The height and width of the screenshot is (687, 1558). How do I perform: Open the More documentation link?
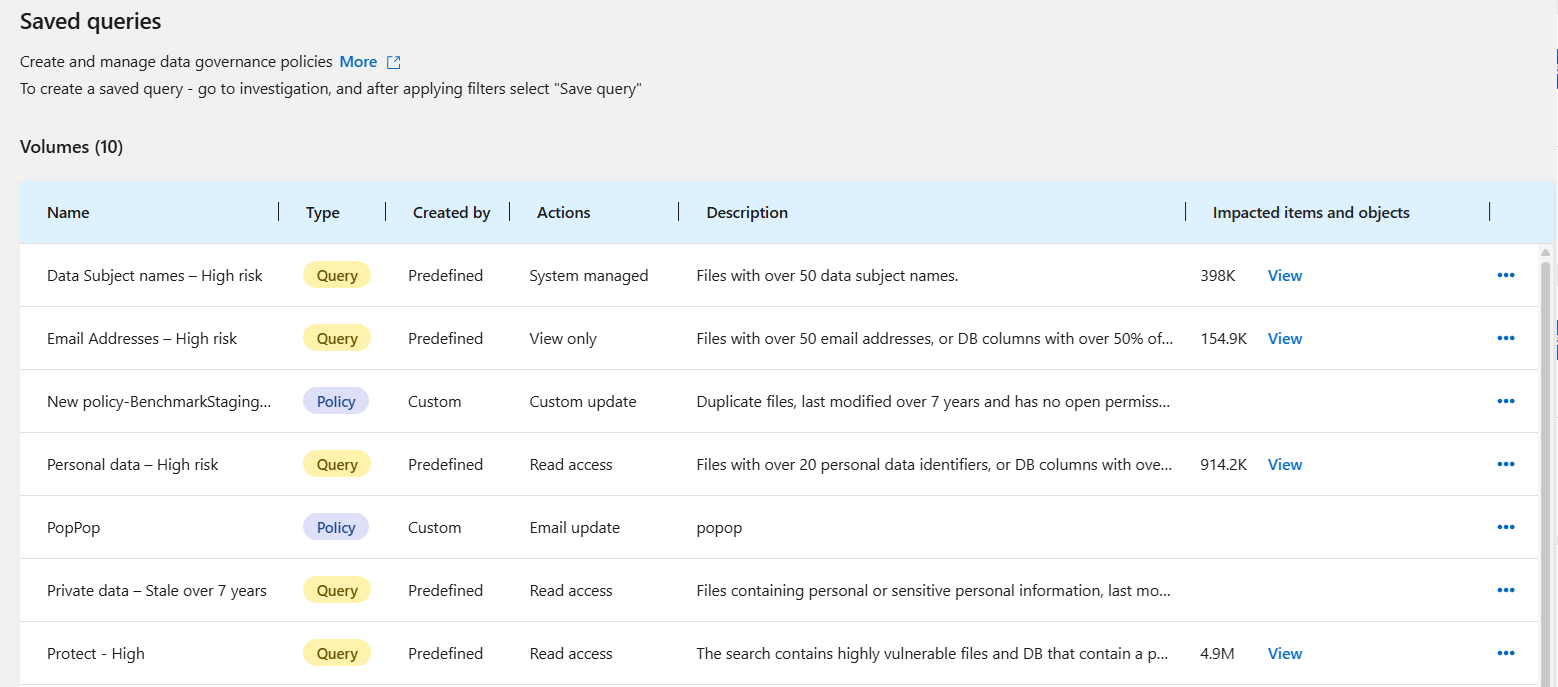click(358, 62)
